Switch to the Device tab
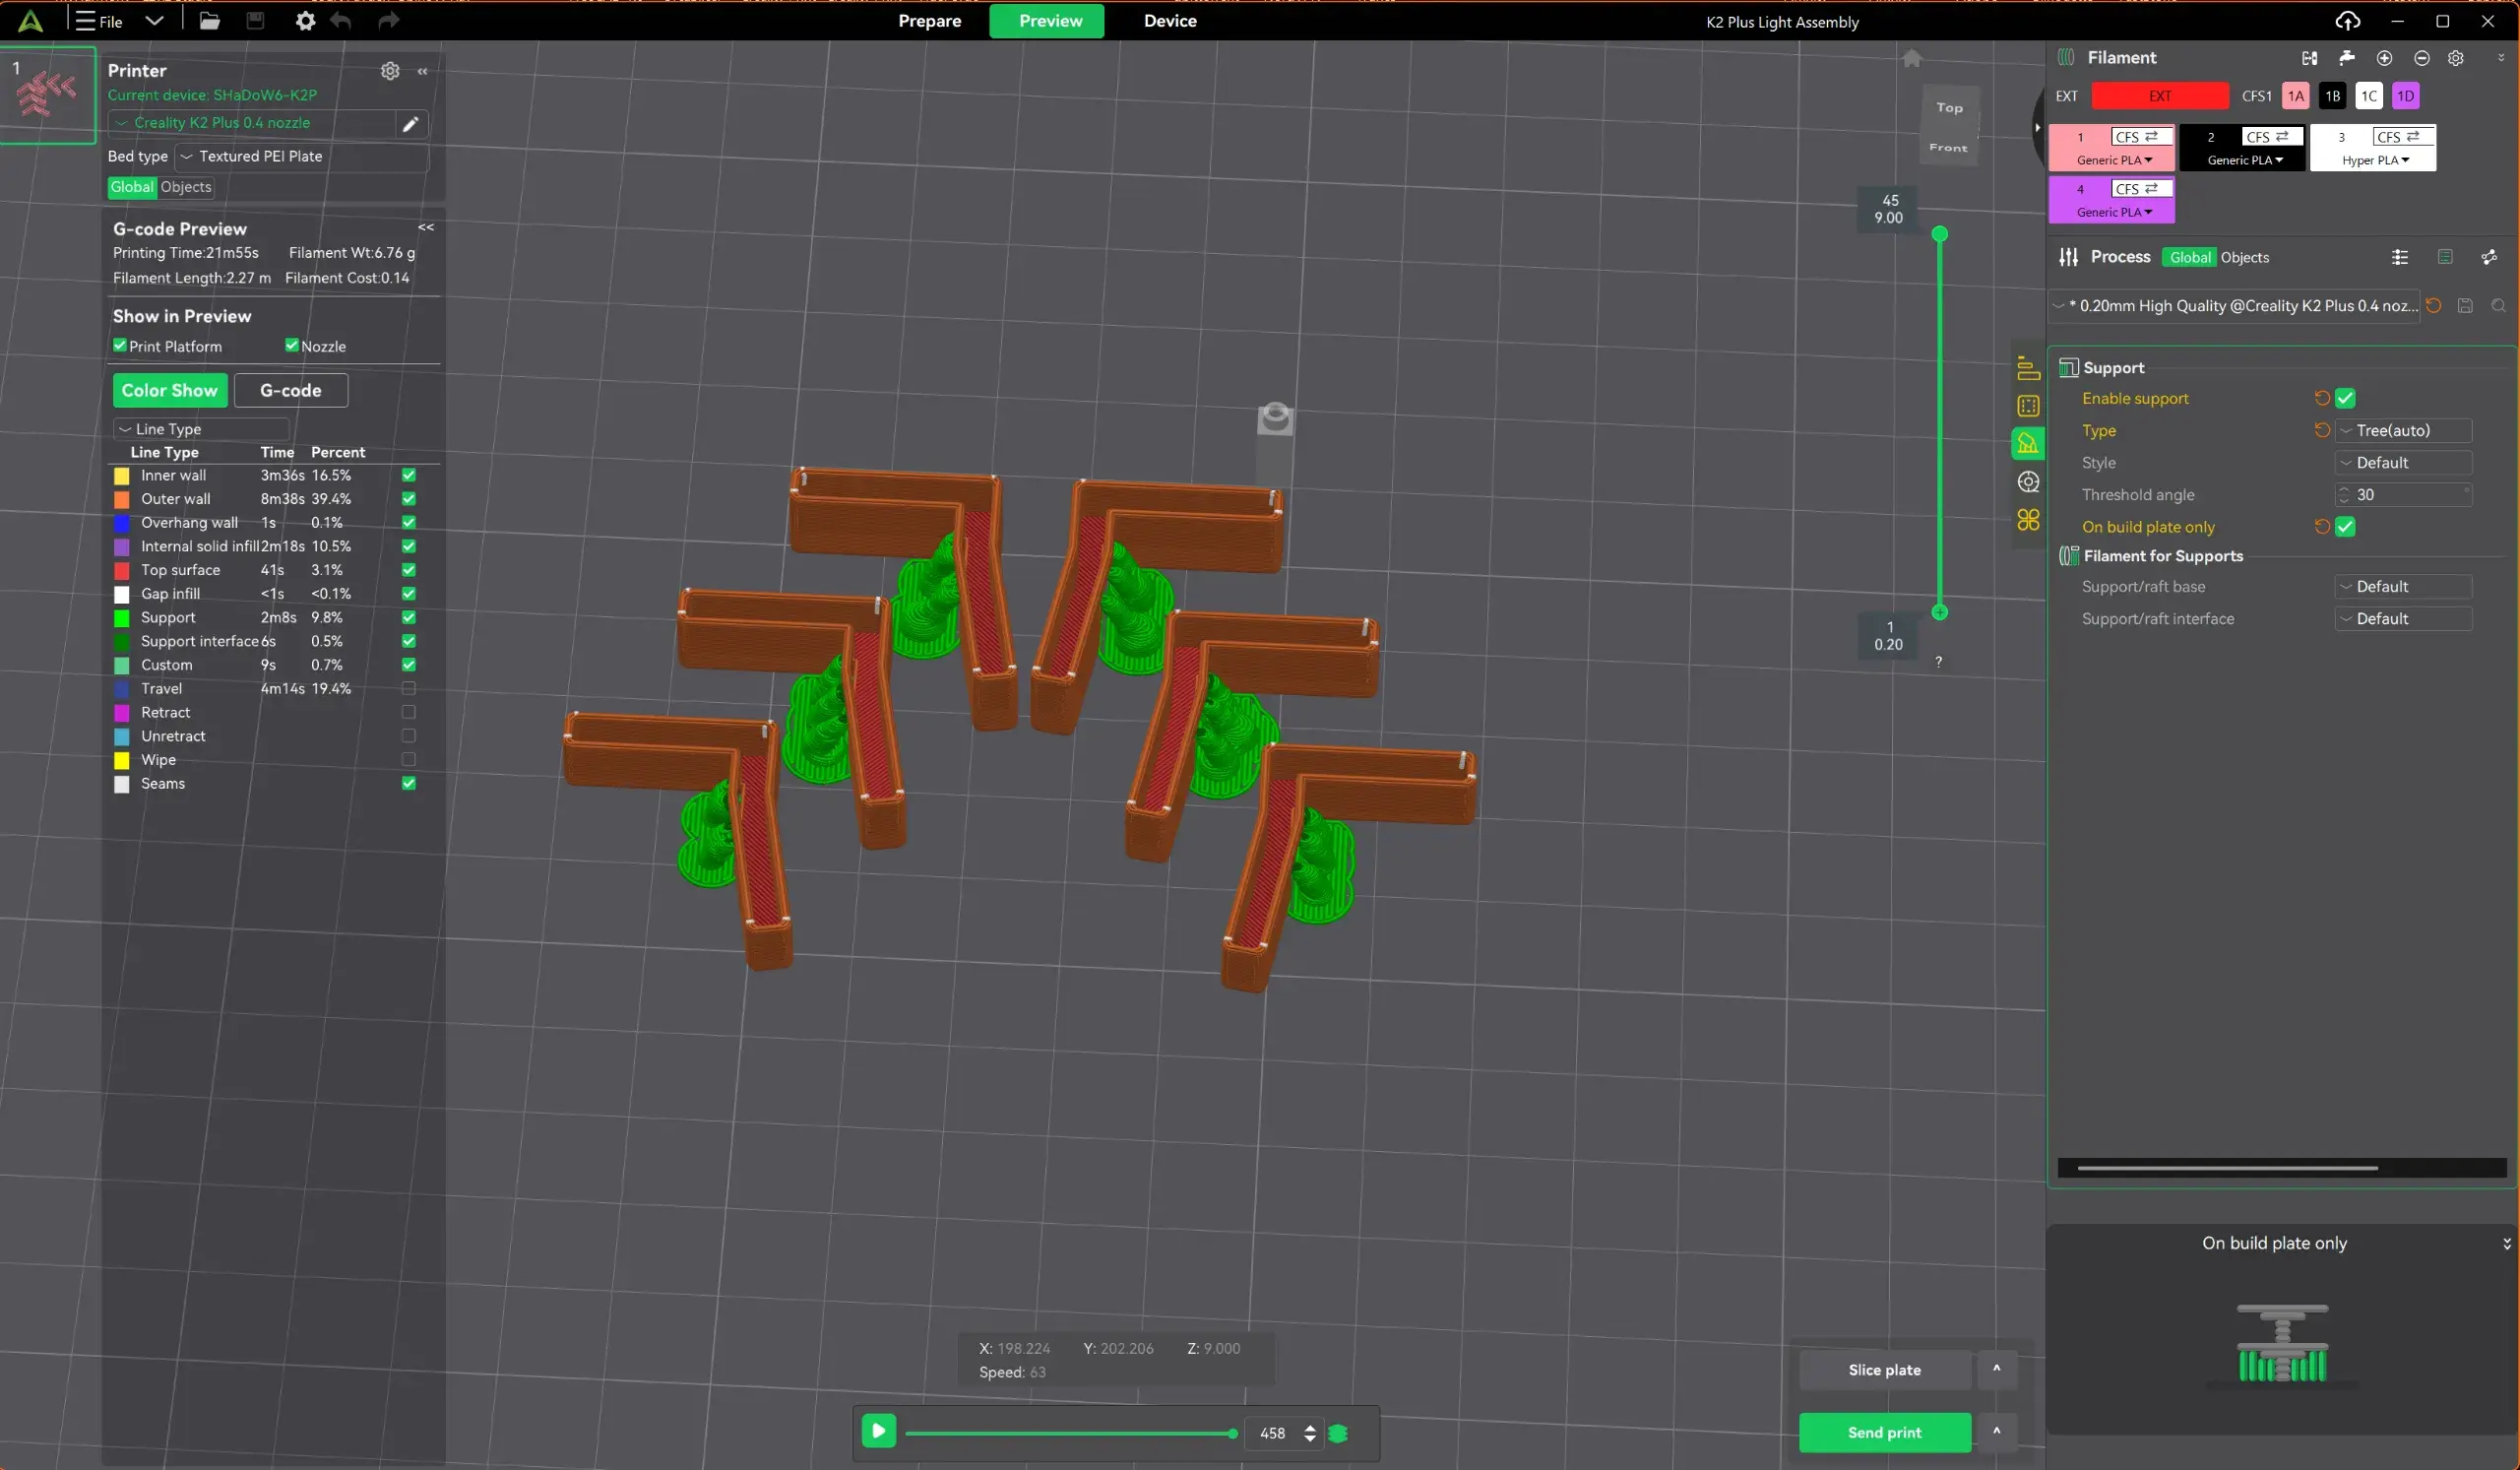2520x1470 pixels. (x=1170, y=21)
